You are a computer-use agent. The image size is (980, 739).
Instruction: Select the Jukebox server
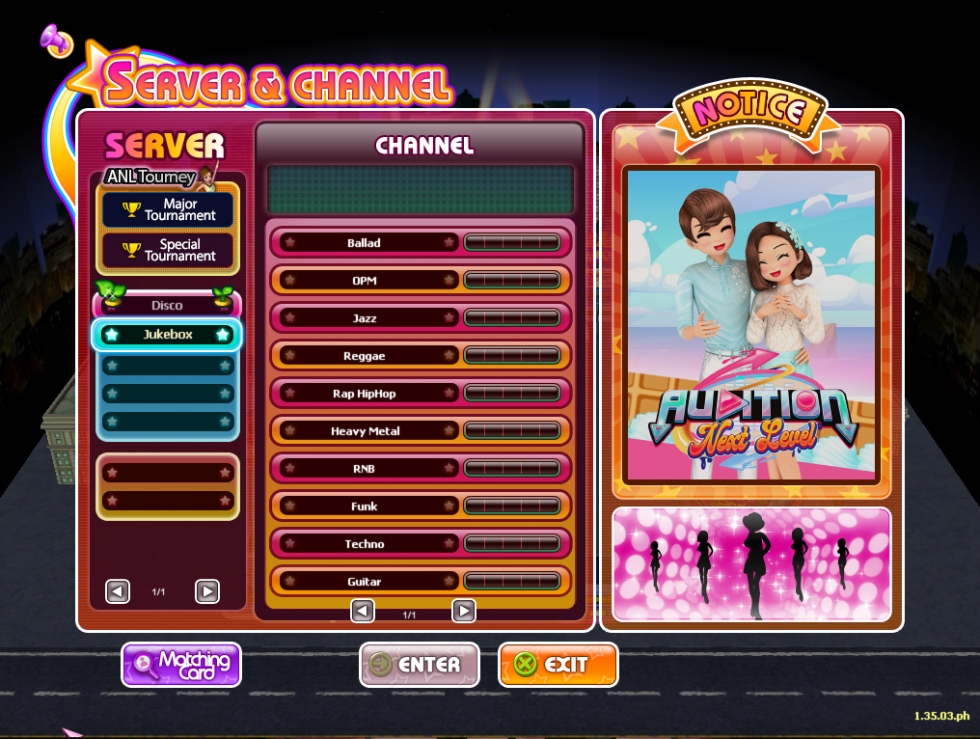click(167, 335)
